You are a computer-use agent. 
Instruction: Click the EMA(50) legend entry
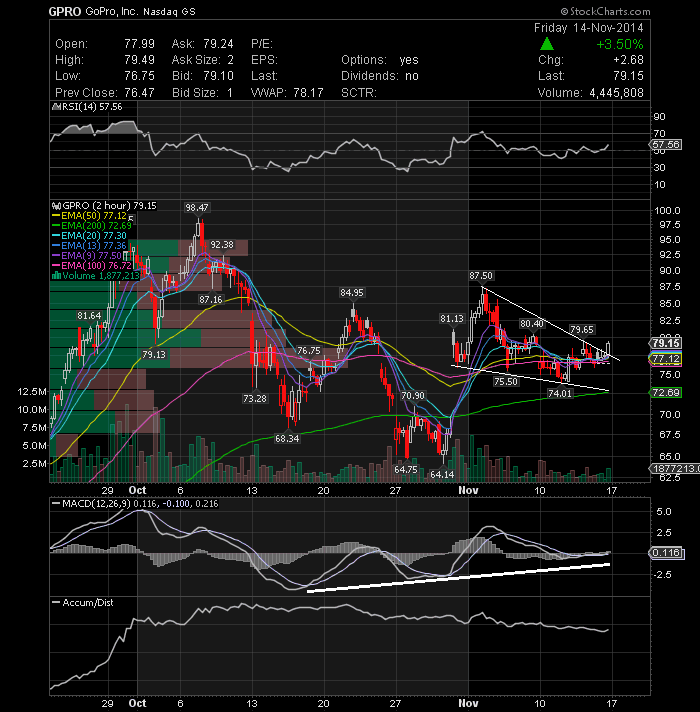(x=89, y=216)
